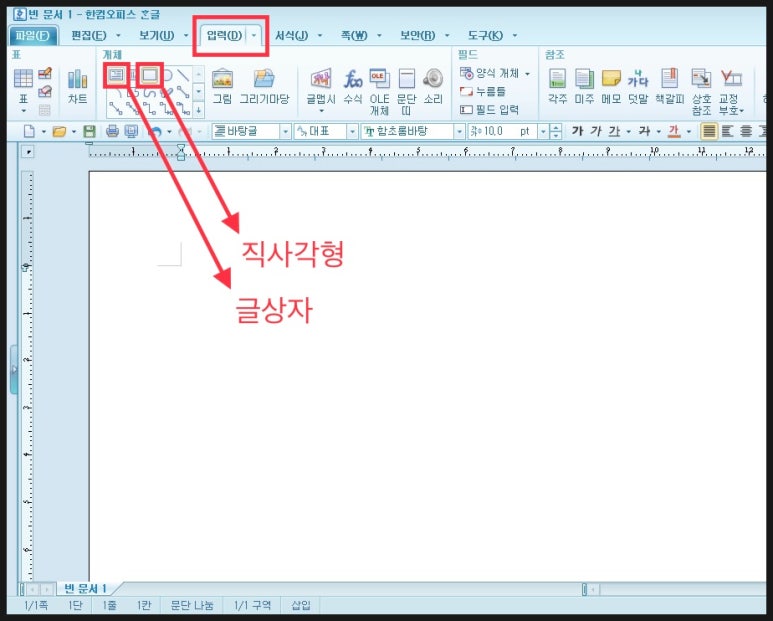Viewport: 773px width, 621px height.
Task: Toggle strikethrough 가 formatting
Action: (644, 131)
